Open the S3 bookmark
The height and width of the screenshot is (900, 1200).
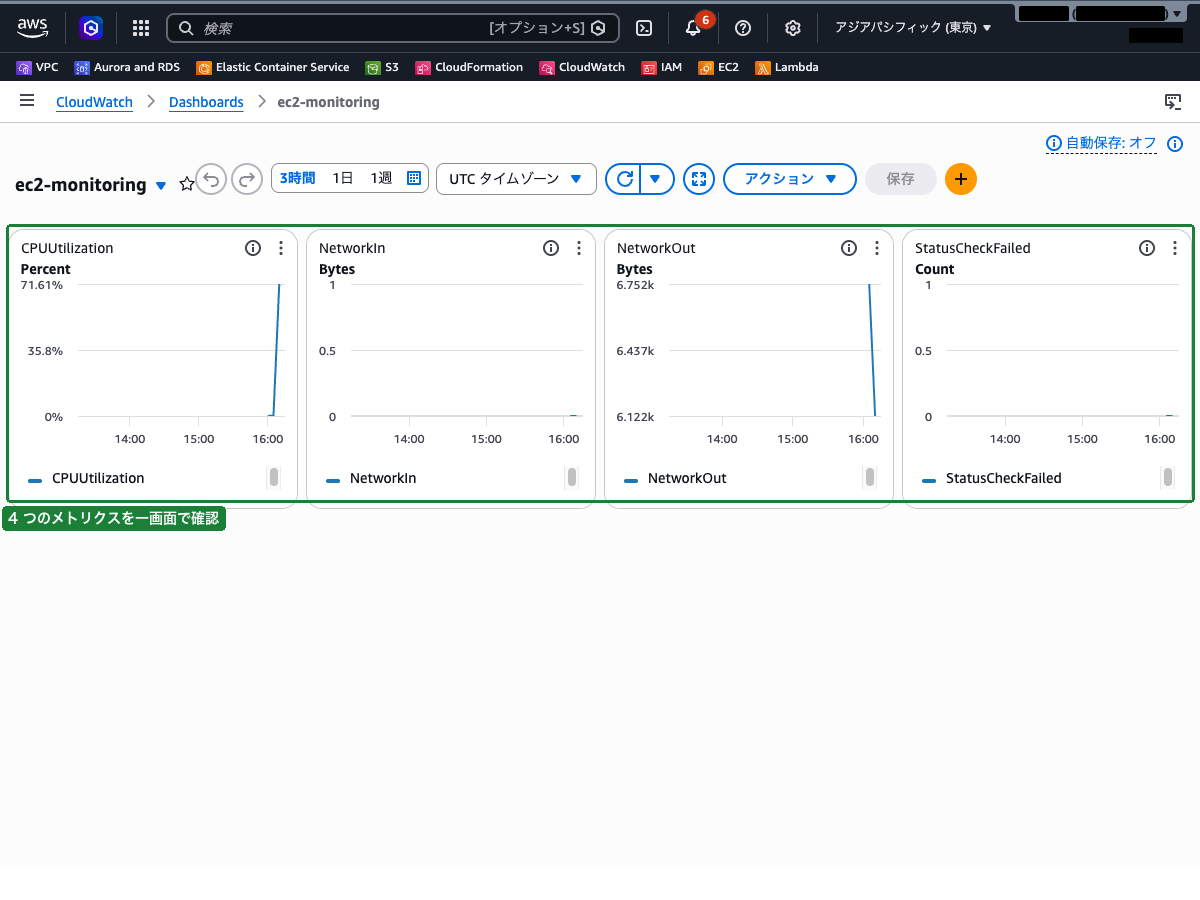pos(382,67)
